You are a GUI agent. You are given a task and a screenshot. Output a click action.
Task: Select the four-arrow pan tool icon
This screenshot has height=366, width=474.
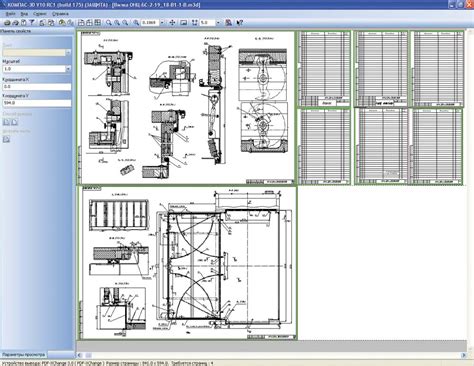172,23
